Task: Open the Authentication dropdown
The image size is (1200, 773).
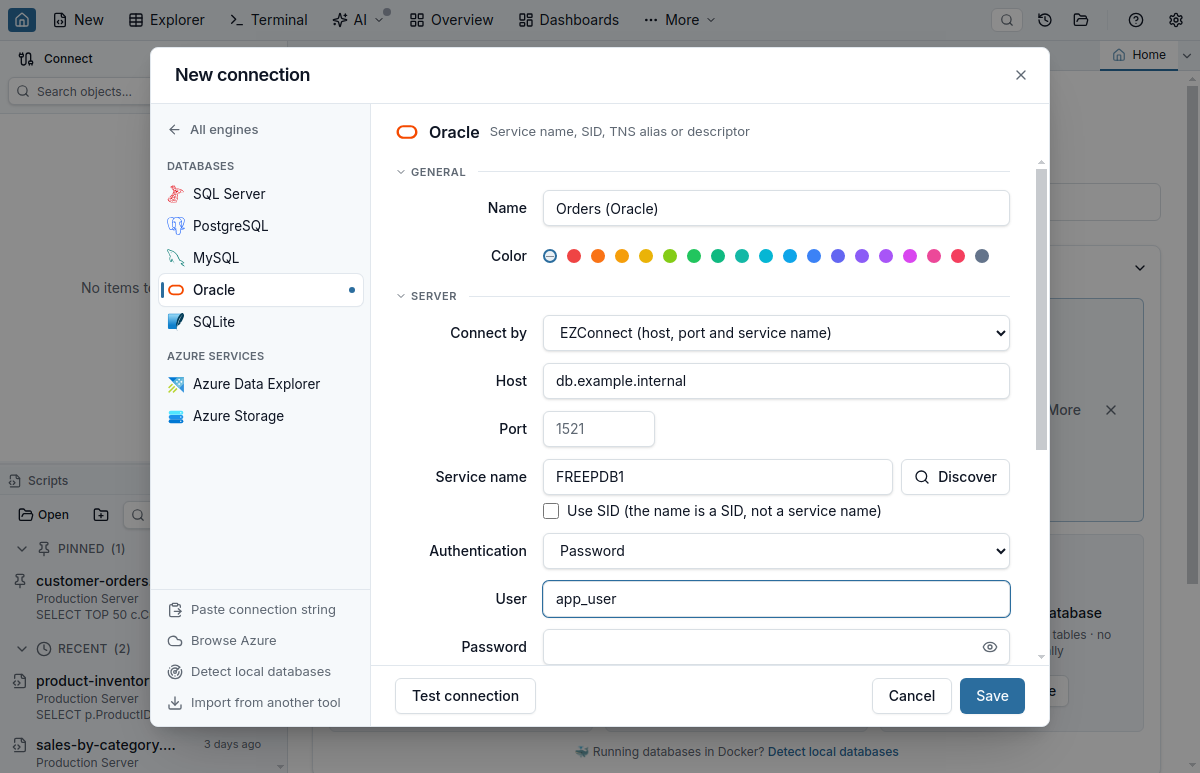Action: click(x=776, y=551)
